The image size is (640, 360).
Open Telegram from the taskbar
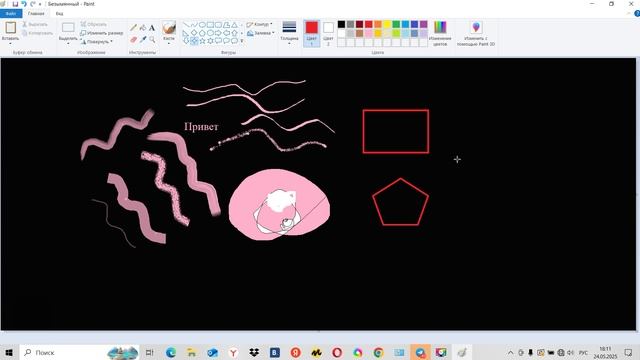(x=420, y=352)
